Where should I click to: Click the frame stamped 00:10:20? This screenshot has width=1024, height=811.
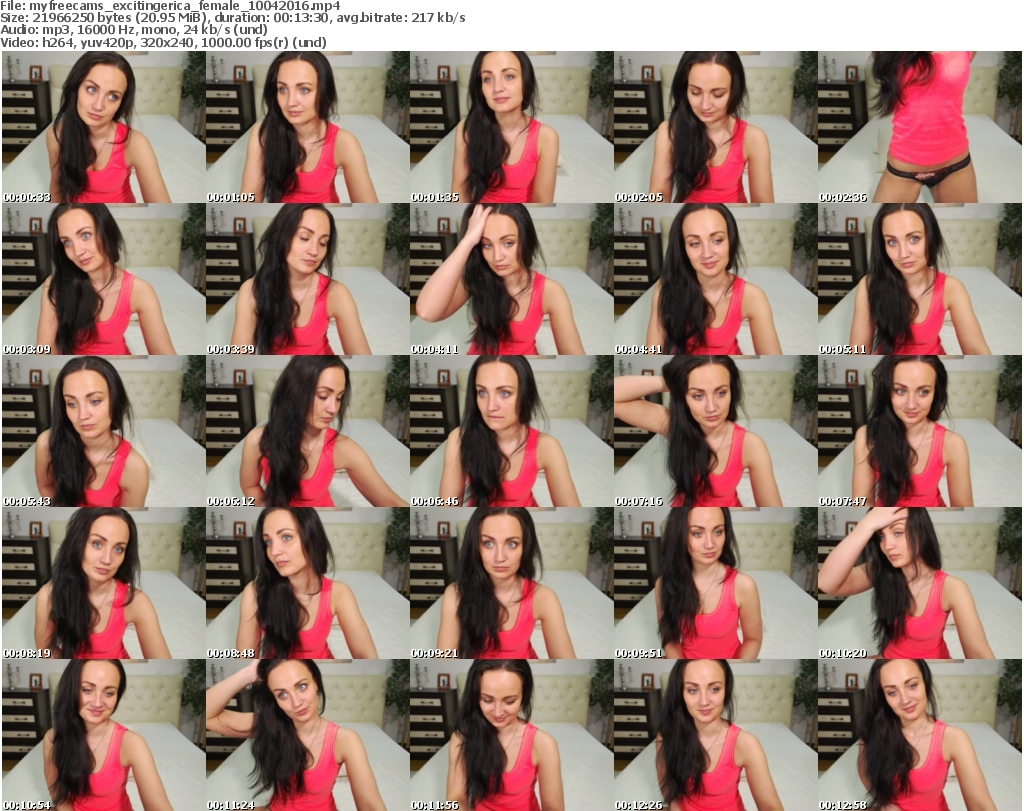920,583
